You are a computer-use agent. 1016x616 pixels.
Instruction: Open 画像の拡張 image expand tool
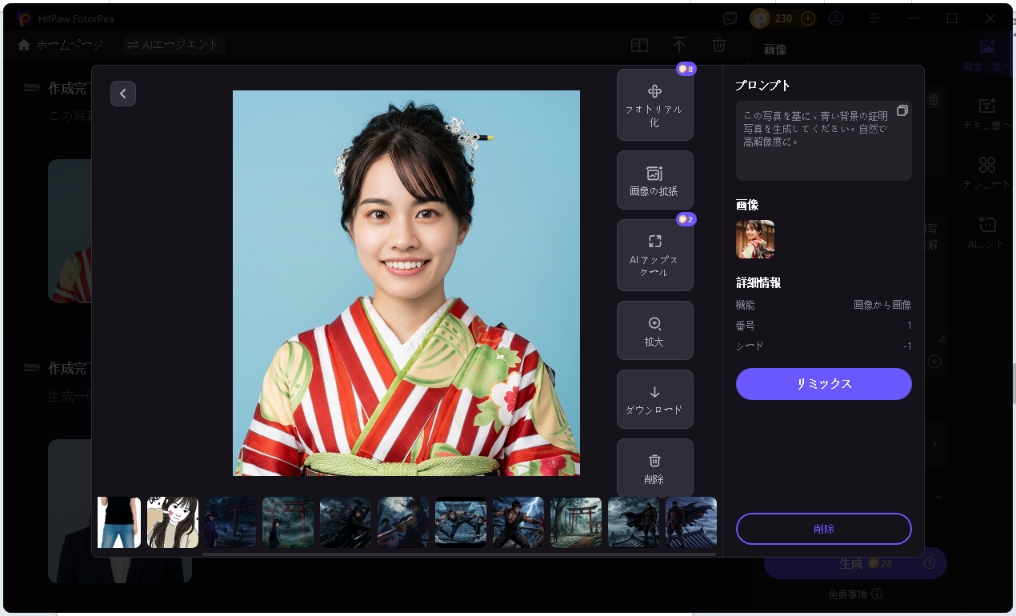pos(654,180)
